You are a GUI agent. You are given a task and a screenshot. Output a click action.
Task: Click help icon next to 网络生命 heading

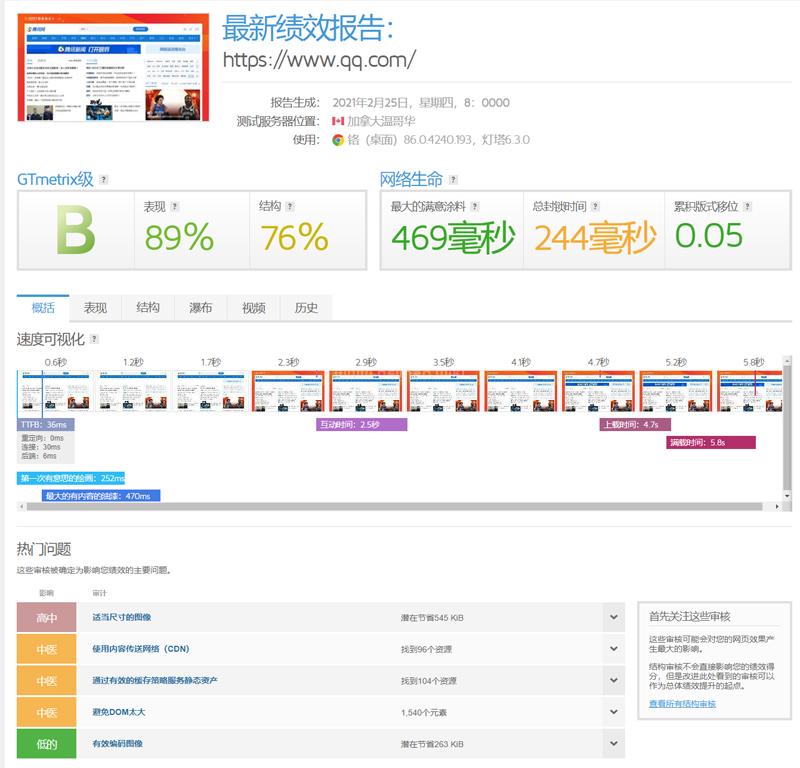454,180
